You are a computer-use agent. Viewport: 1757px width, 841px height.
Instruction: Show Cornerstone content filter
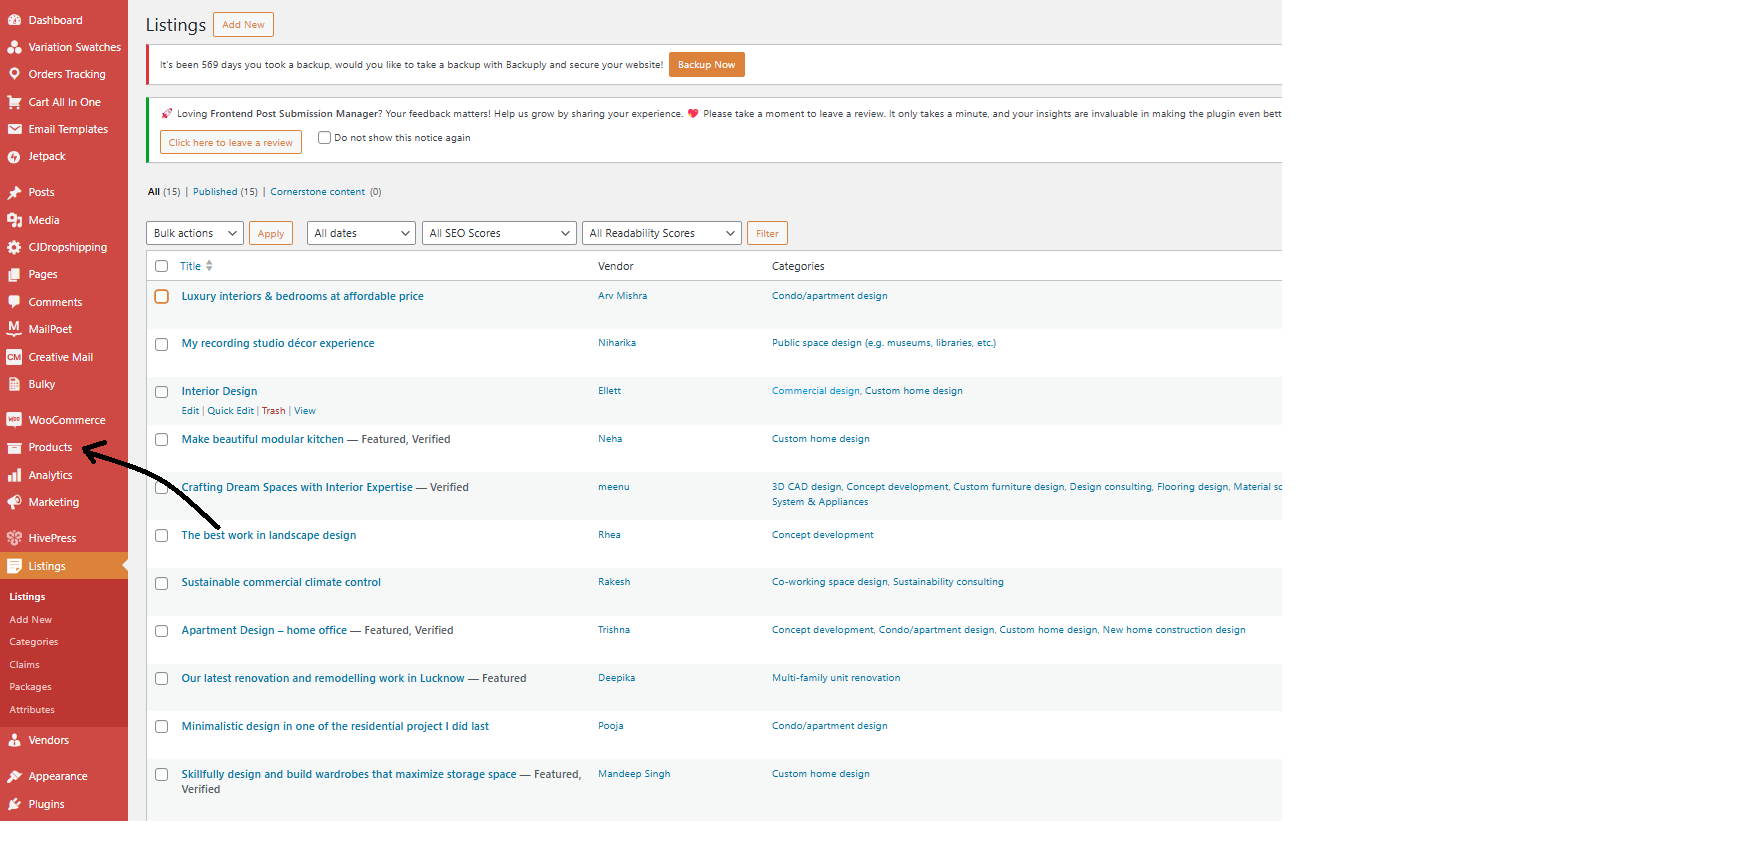point(318,192)
